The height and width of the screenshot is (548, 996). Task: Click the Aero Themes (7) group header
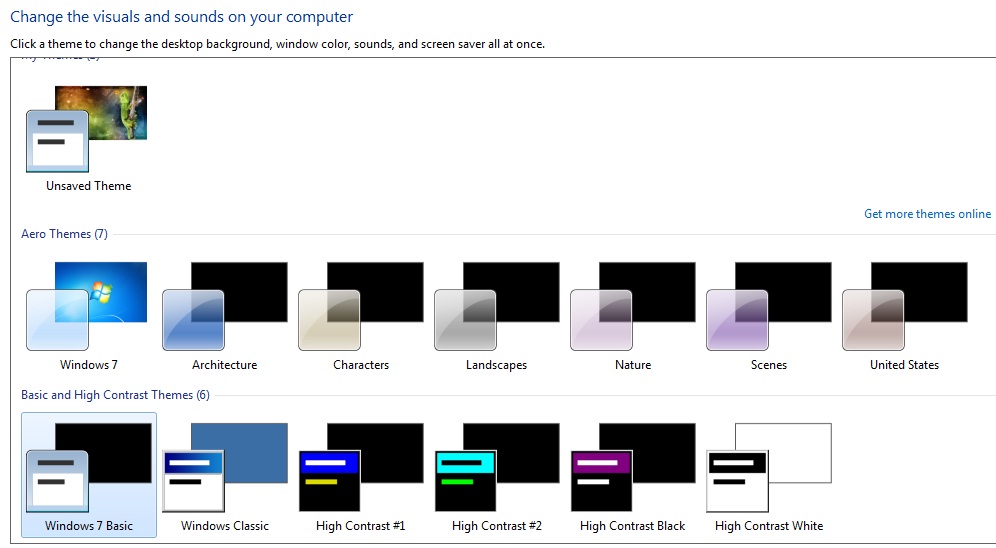[x=64, y=234]
